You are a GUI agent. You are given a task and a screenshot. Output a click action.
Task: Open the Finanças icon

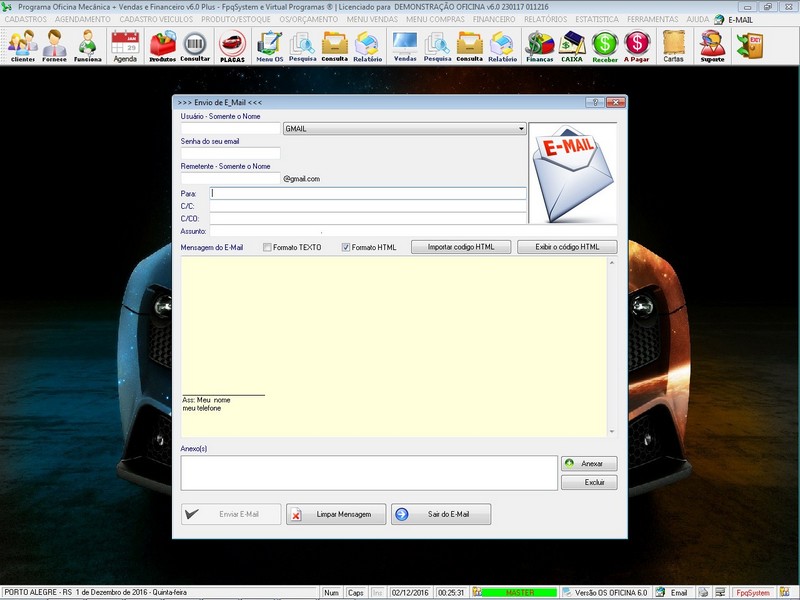point(540,45)
